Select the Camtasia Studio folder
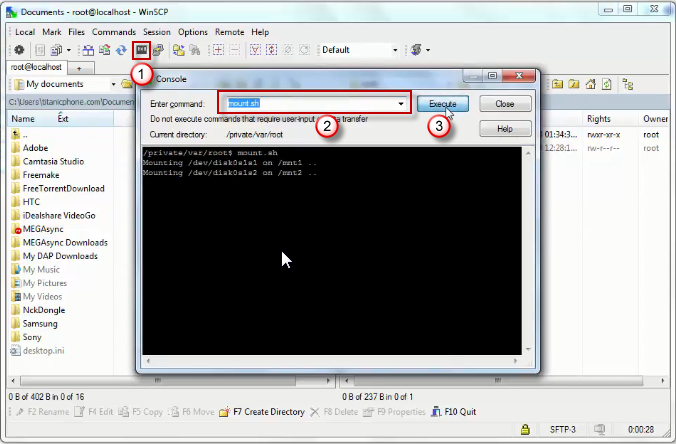The width and height of the screenshot is (676, 444). (48, 161)
